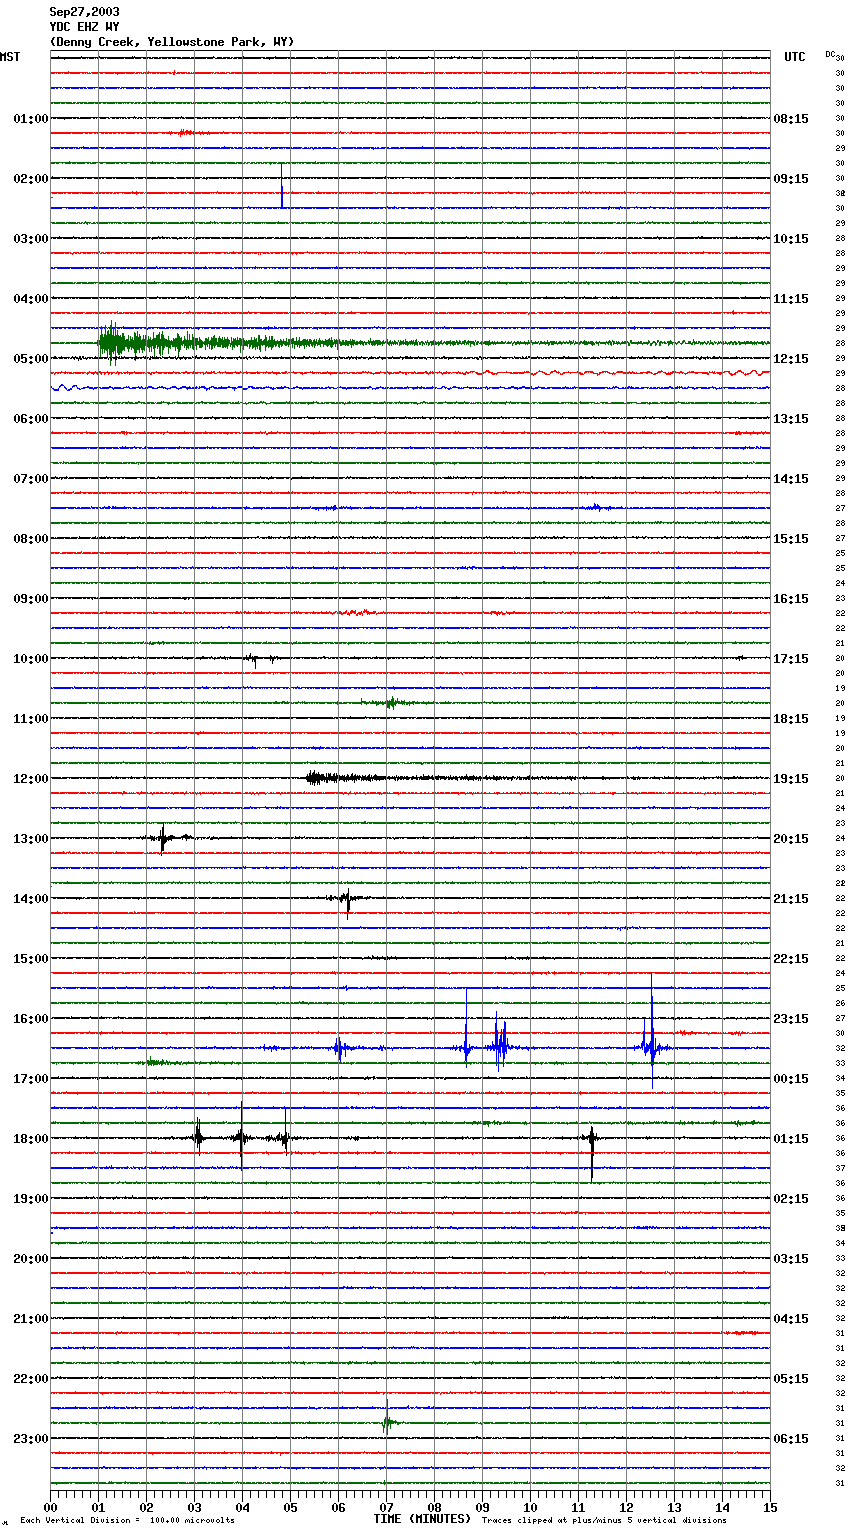Screen dimensions: 850x1534
Task: Click the 07:00 MST time label
Action: pos(31,479)
